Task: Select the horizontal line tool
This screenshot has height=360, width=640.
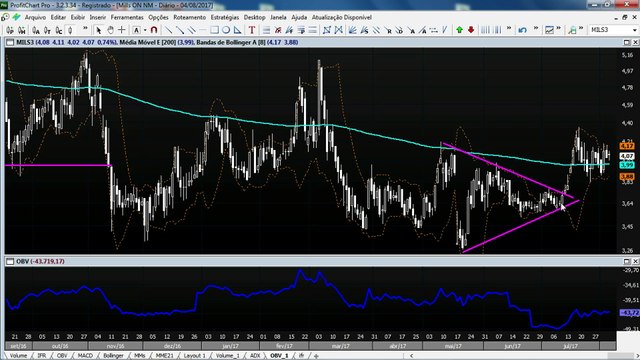Action: [x=202, y=30]
